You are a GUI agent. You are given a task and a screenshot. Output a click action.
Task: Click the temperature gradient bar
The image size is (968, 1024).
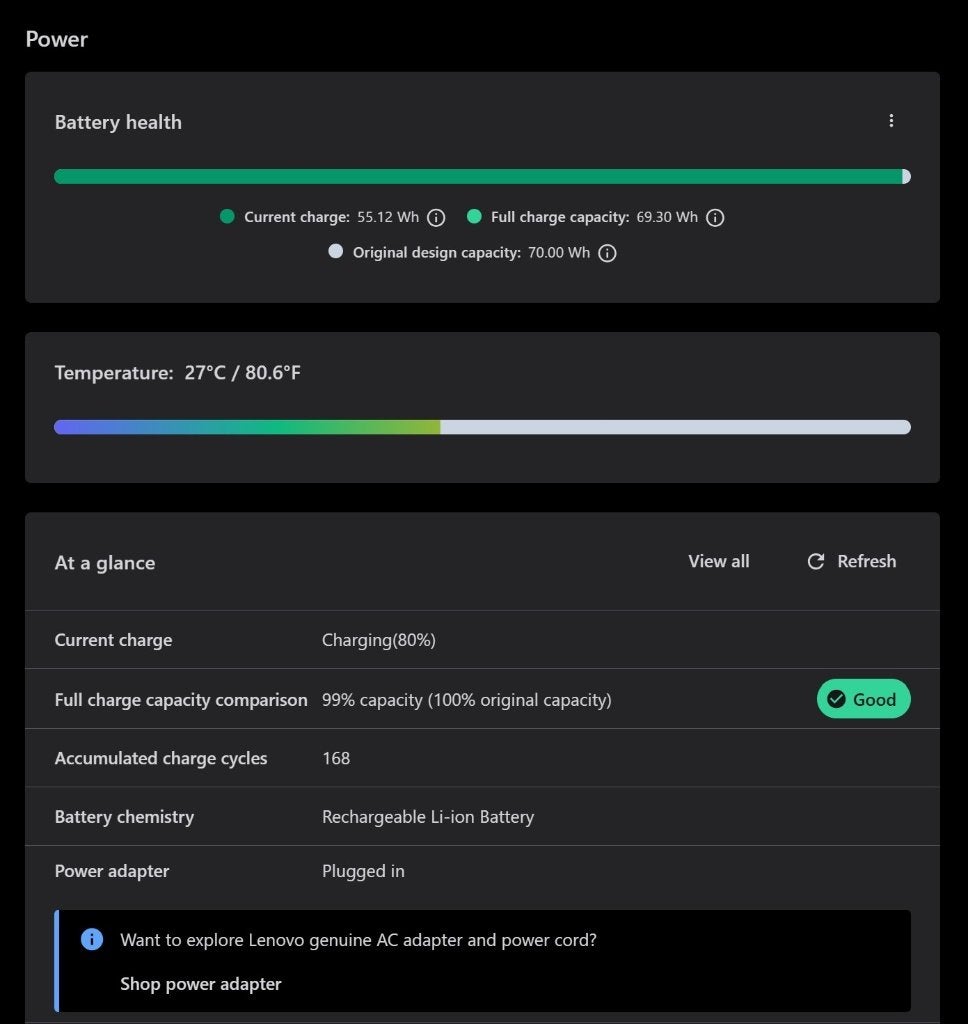pyautogui.click(x=482, y=427)
